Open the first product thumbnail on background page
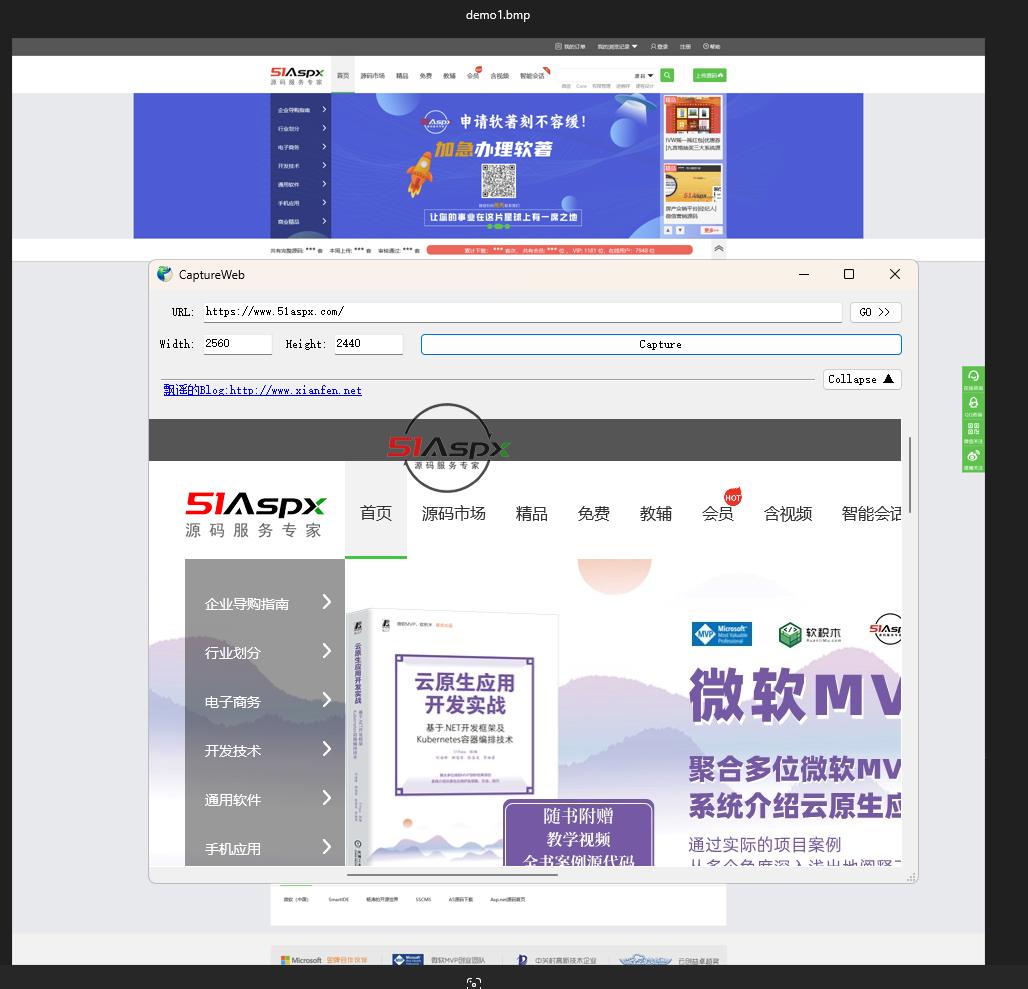This screenshot has height=989, width=1028. 693,116
